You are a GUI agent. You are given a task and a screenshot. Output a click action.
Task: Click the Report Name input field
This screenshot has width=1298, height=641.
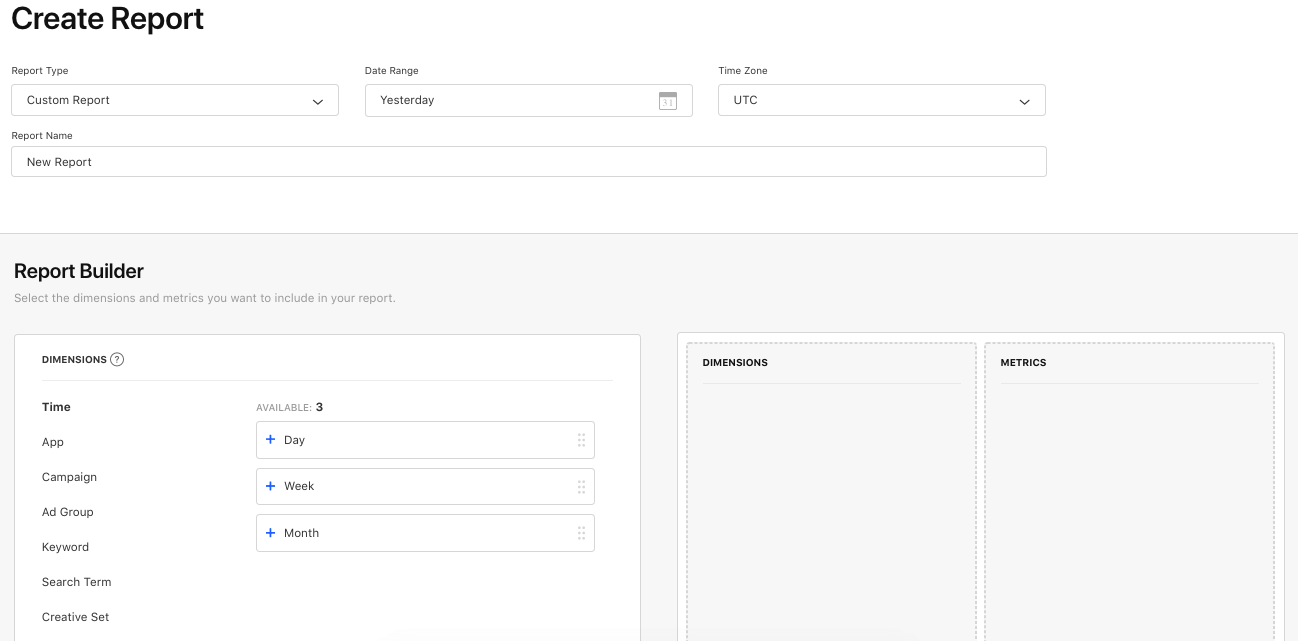(528, 161)
